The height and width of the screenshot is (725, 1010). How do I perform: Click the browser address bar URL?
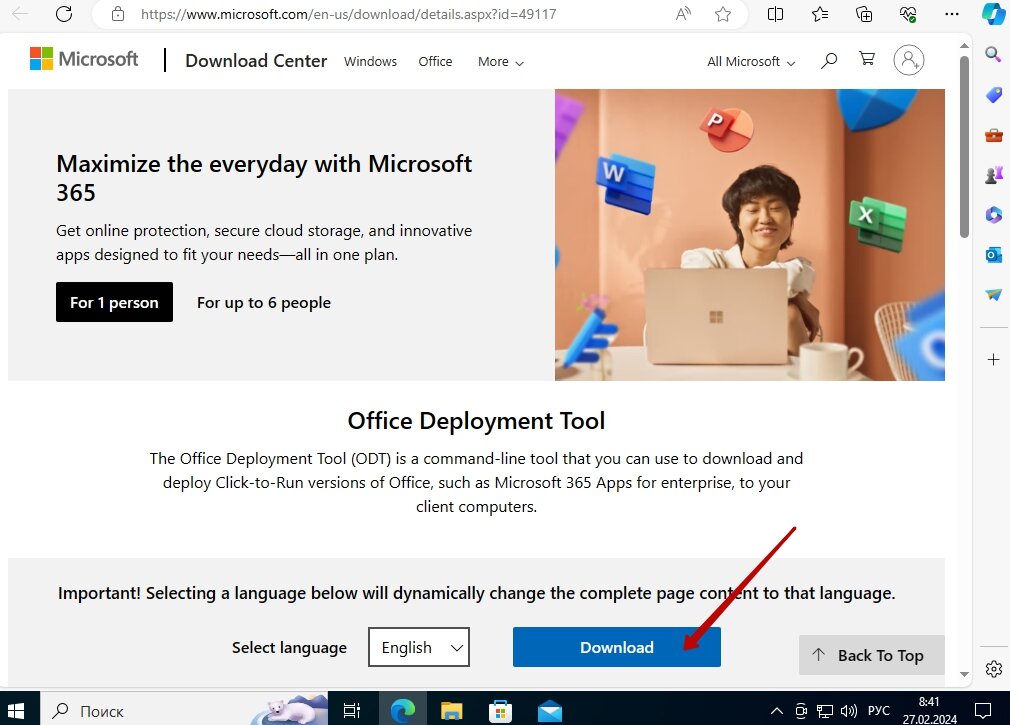348,14
